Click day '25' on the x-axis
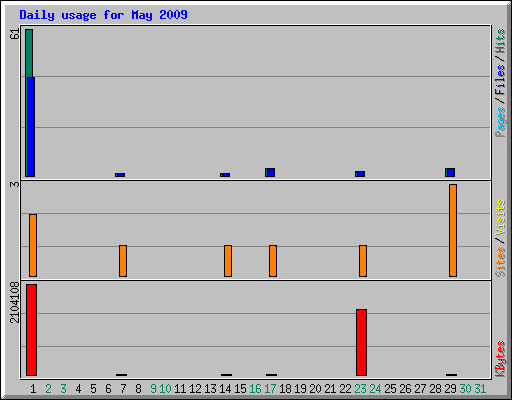Viewport: 512px width, 400px height. (390, 389)
